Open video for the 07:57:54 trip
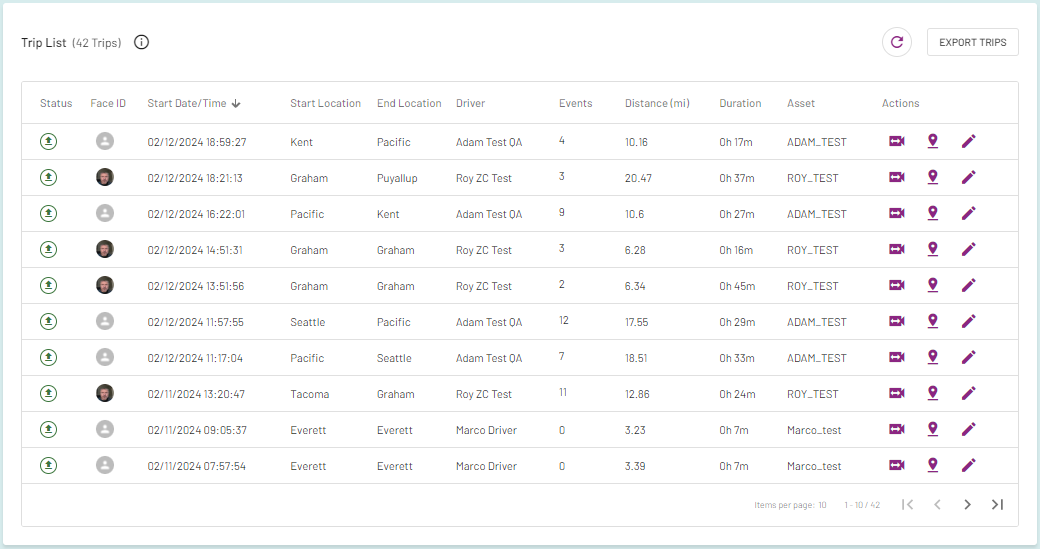Viewport: 1040px width, 549px height. 897,465
